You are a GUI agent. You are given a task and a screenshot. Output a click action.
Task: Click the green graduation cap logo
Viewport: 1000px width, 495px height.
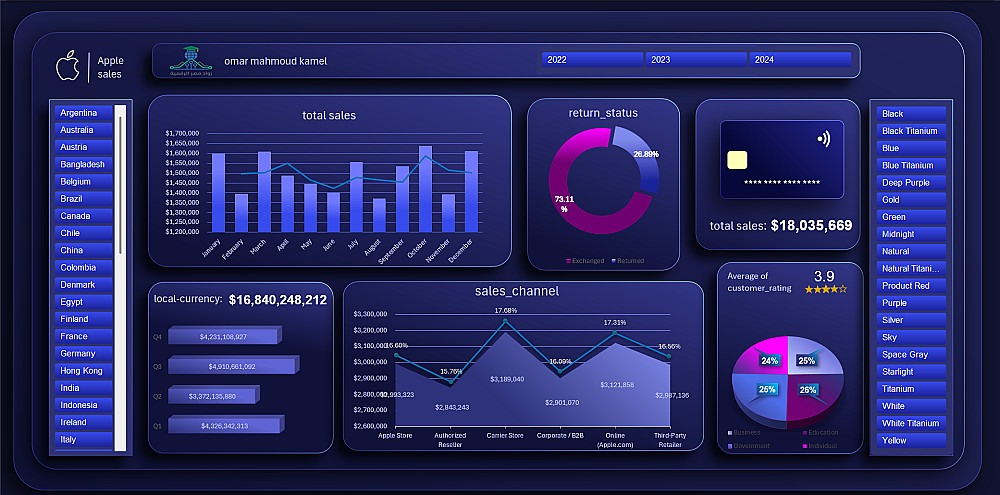(191, 61)
